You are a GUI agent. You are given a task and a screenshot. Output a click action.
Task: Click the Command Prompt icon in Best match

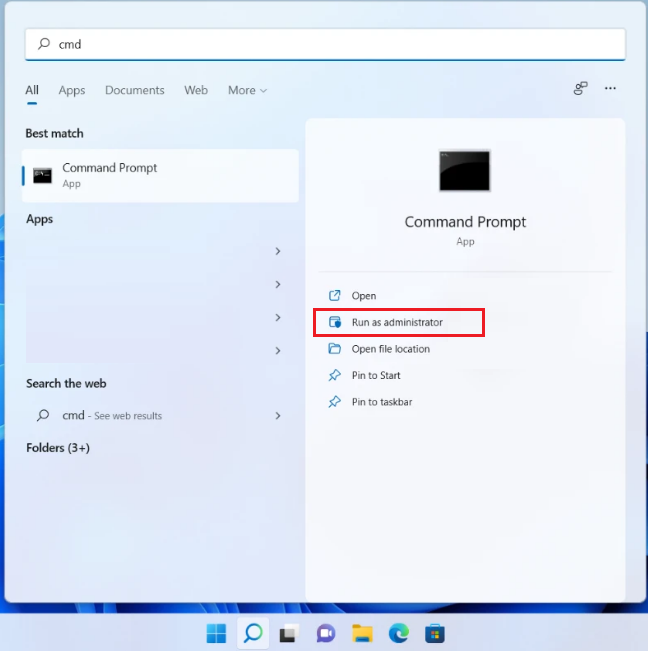42,176
